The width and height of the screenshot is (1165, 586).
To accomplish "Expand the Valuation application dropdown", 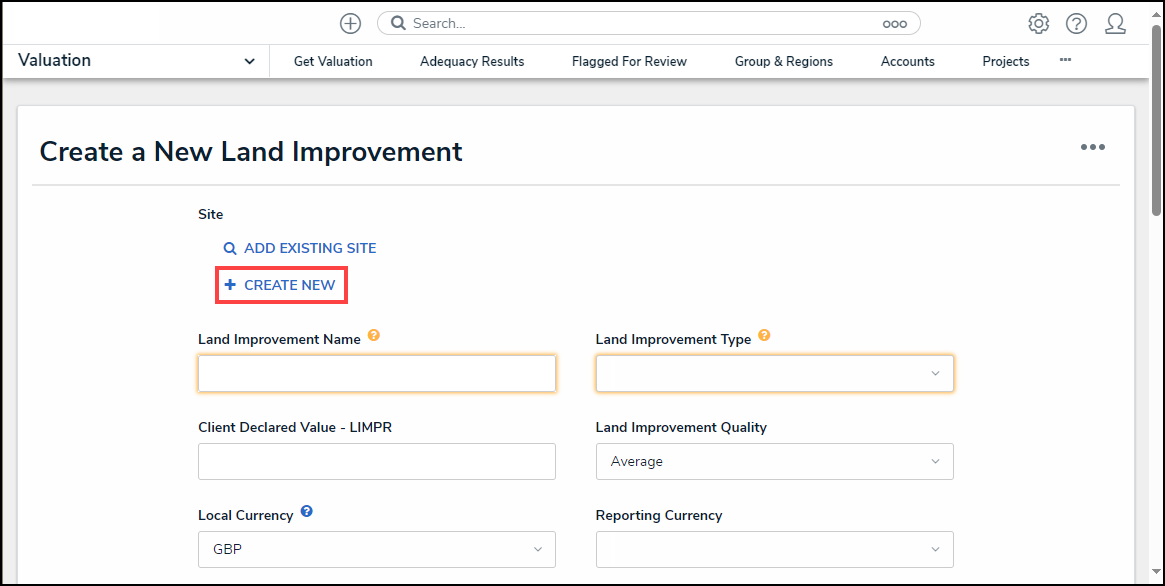I will click(x=250, y=62).
